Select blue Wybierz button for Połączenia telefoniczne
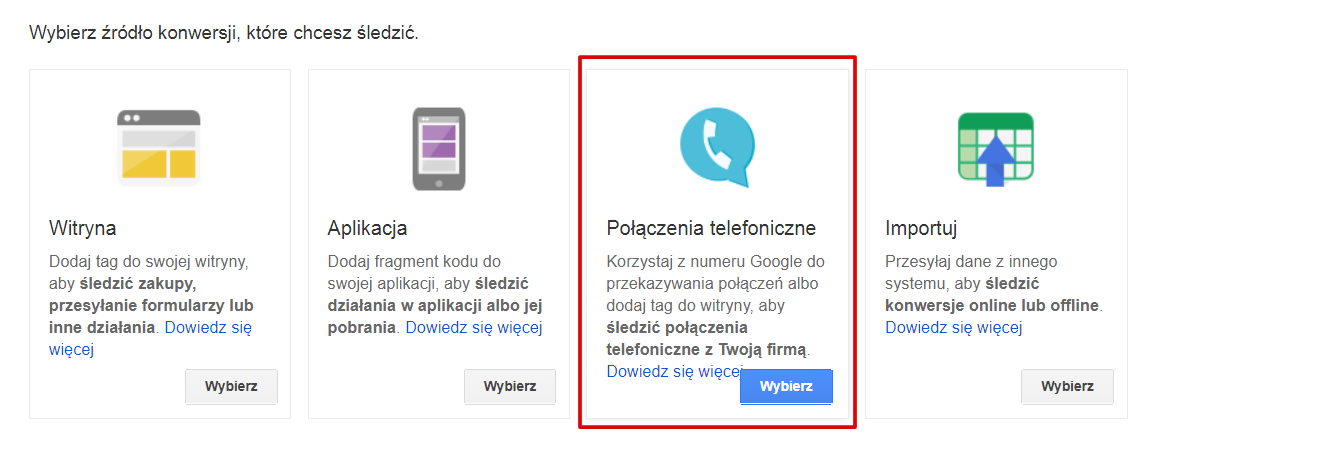 tap(786, 387)
